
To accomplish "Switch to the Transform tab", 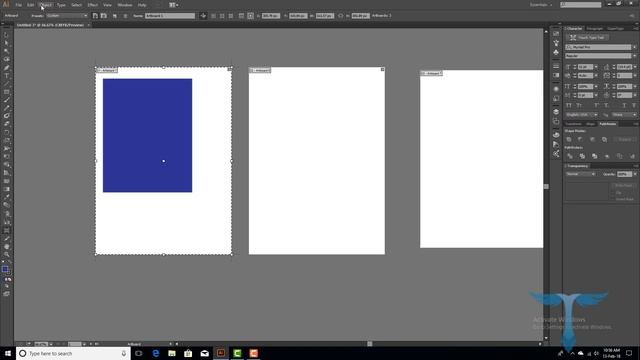I will [x=573, y=124].
